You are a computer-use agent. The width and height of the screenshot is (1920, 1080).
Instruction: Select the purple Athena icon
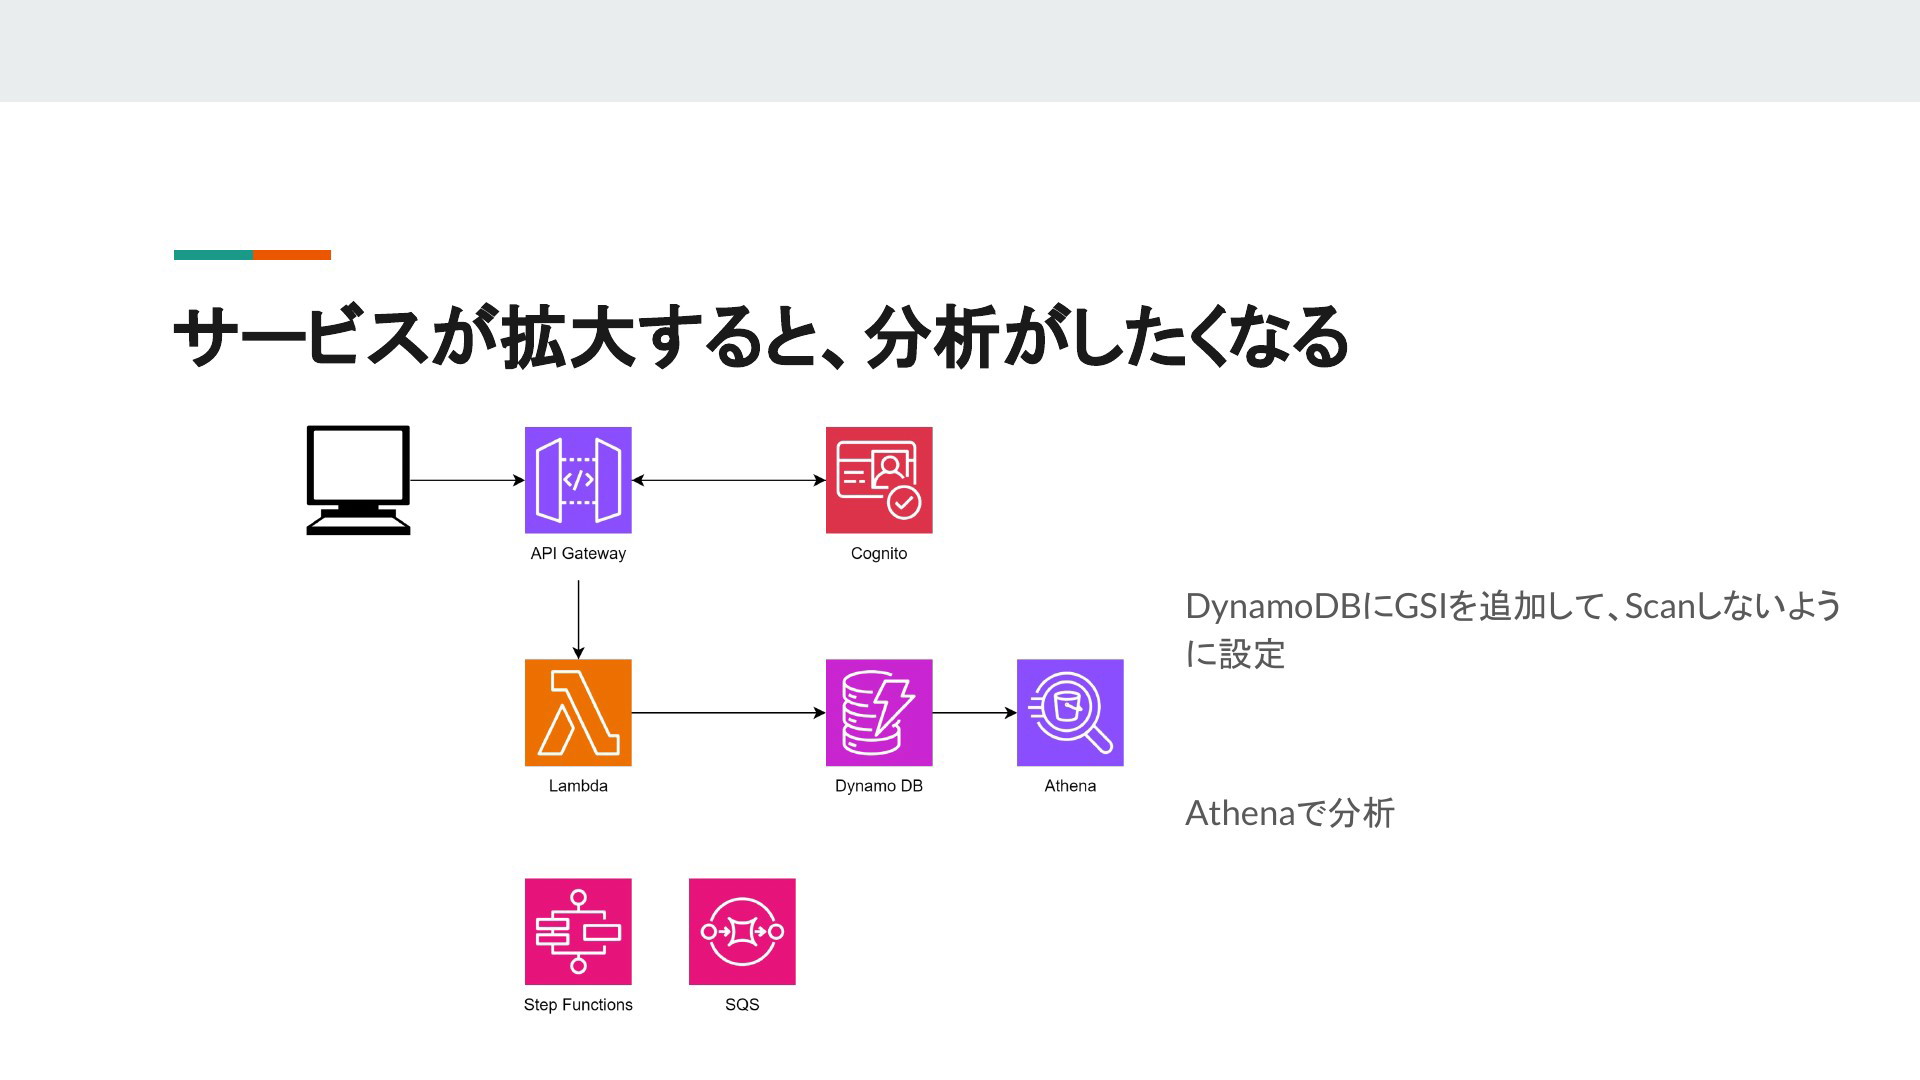[1070, 713]
